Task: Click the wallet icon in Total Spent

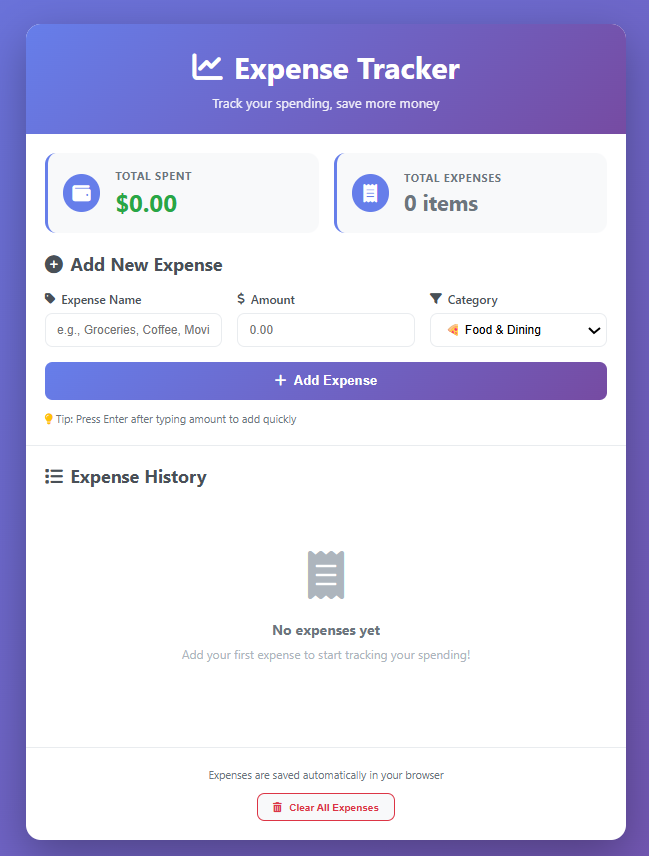Action: point(81,193)
